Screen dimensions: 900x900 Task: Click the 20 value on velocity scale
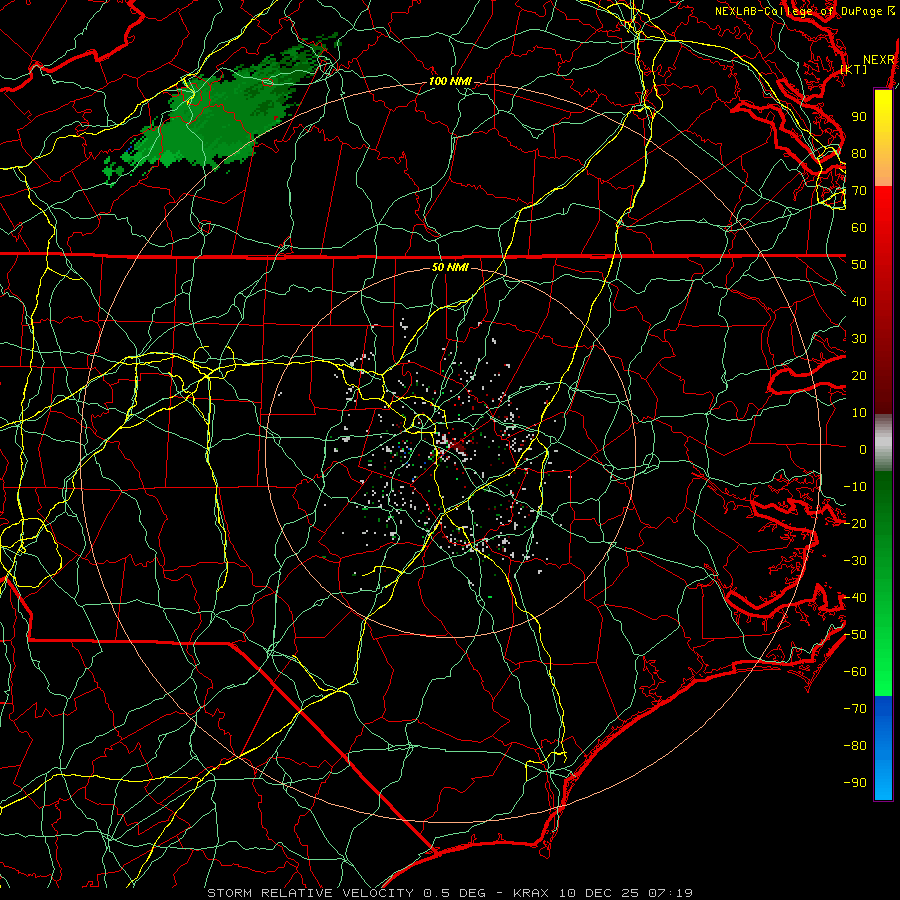pos(859,376)
